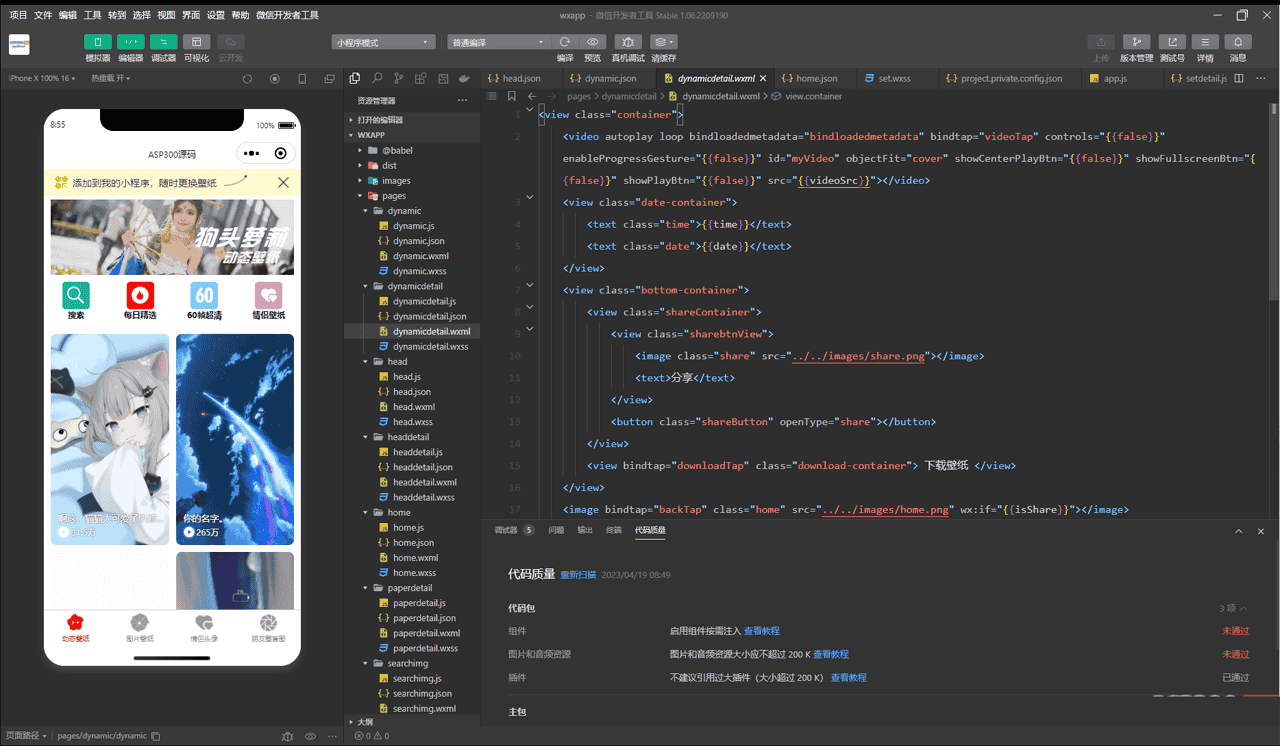This screenshot has width=1280, height=746.
Task: Tap the 60帧超清 icon in the simulator
Action: click(x=204, y=296)
